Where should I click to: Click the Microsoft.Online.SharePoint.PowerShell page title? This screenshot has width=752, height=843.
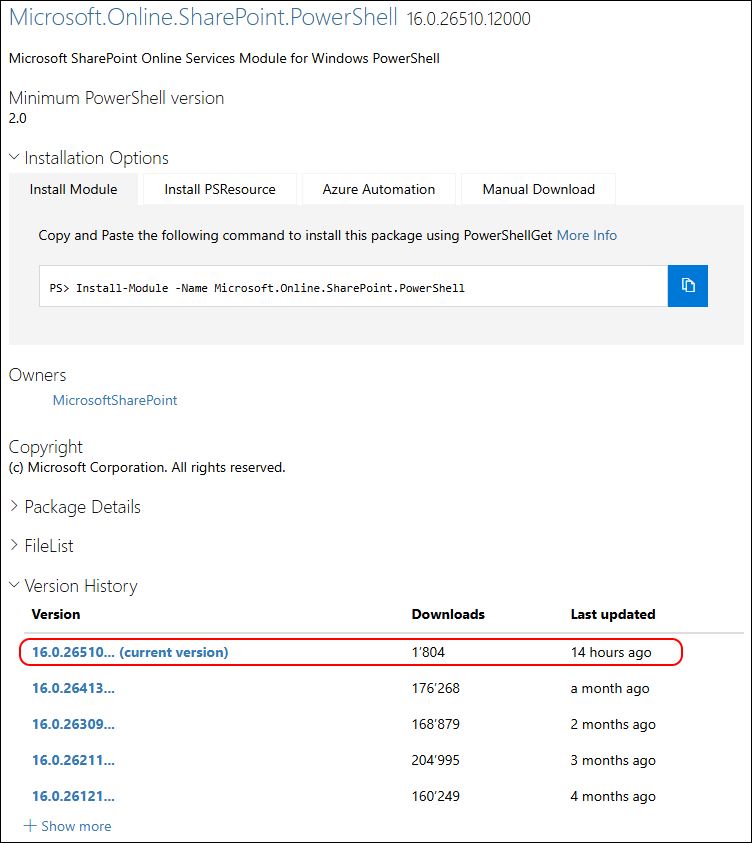203,17
